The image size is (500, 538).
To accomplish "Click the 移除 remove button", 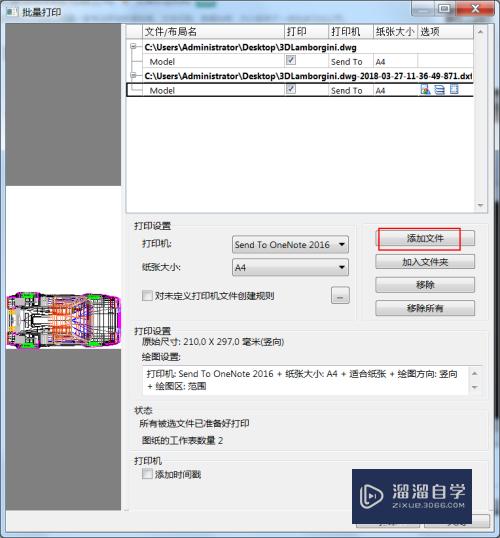I will coord(425,285).
